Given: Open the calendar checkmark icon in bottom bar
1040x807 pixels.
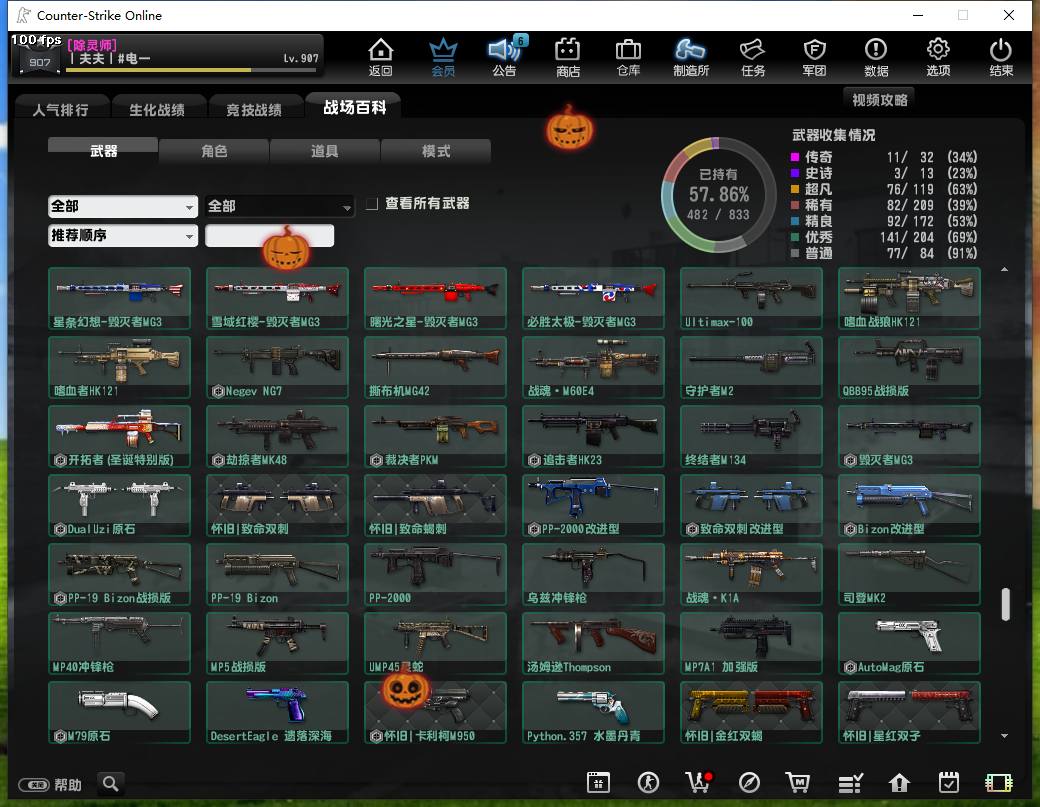Looking at the screenshot, I should 948,783.
